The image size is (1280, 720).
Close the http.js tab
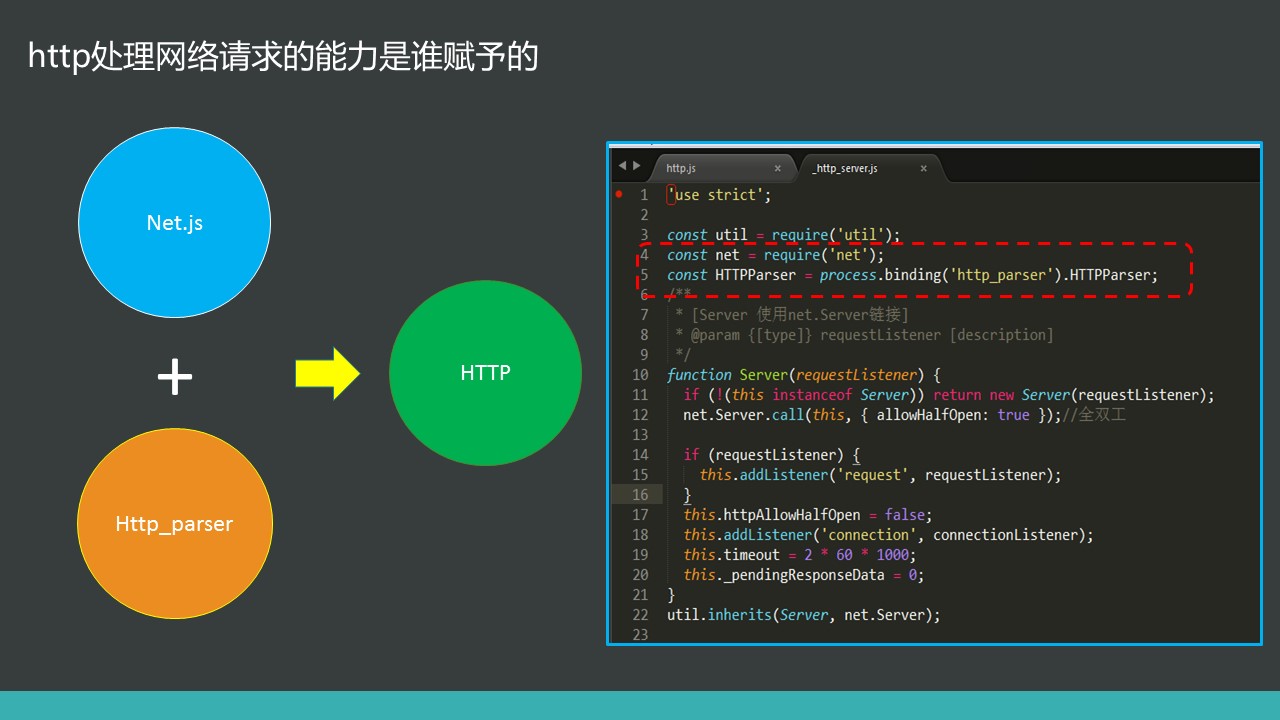coord(777,169)
